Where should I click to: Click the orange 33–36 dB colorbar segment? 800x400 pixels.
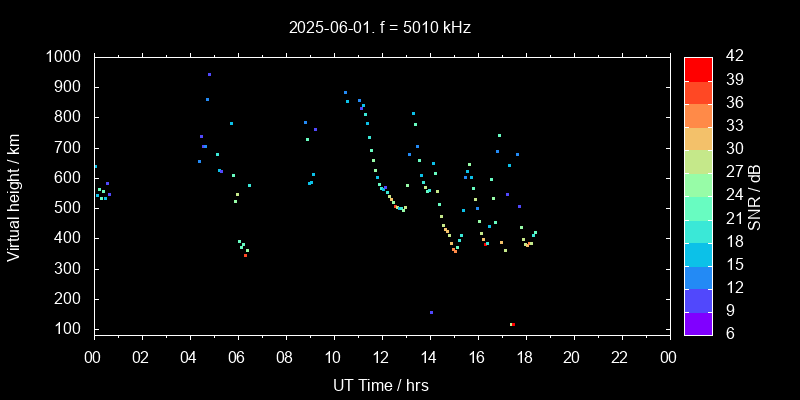point(698,114)
